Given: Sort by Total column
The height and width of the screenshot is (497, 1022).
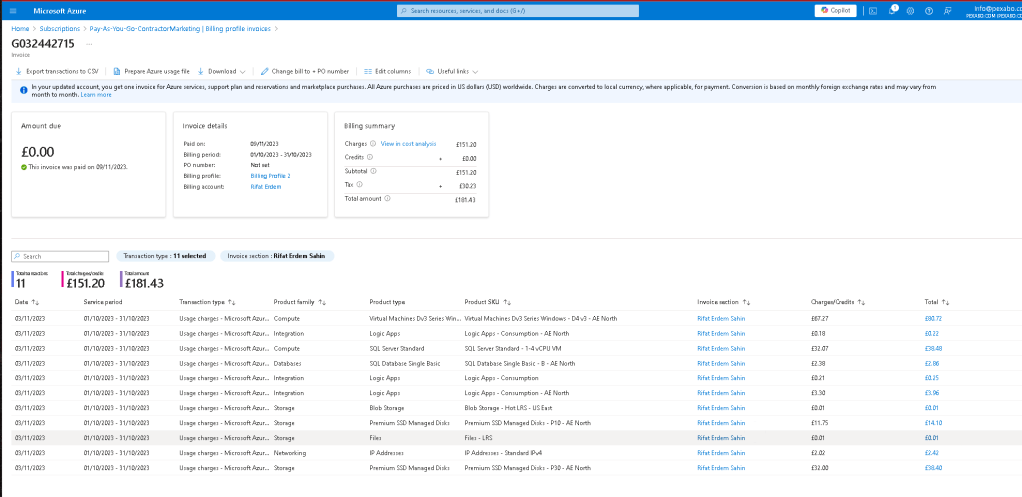Looking at the screenshot, I should (937, 302).
